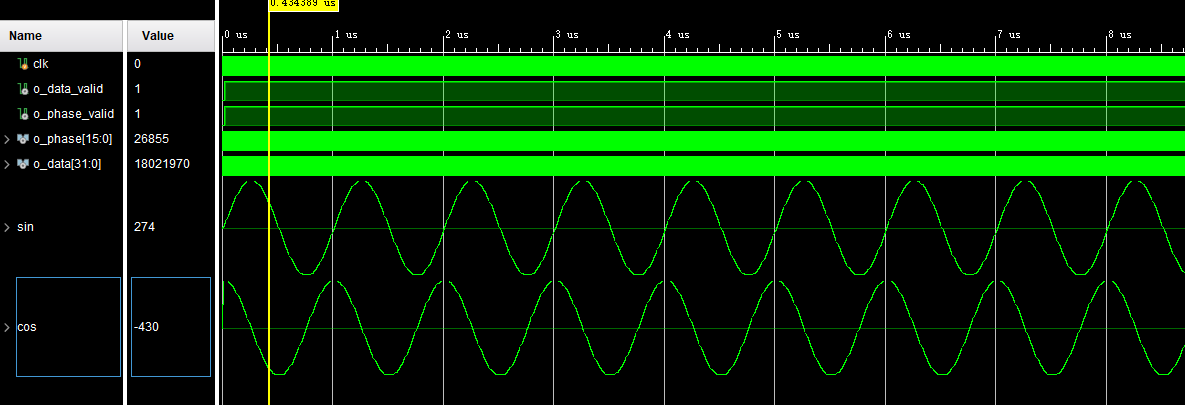1185x405 pixels.
Task: Click the 1 us mark on time ruler
Action: tap(345, 35)
